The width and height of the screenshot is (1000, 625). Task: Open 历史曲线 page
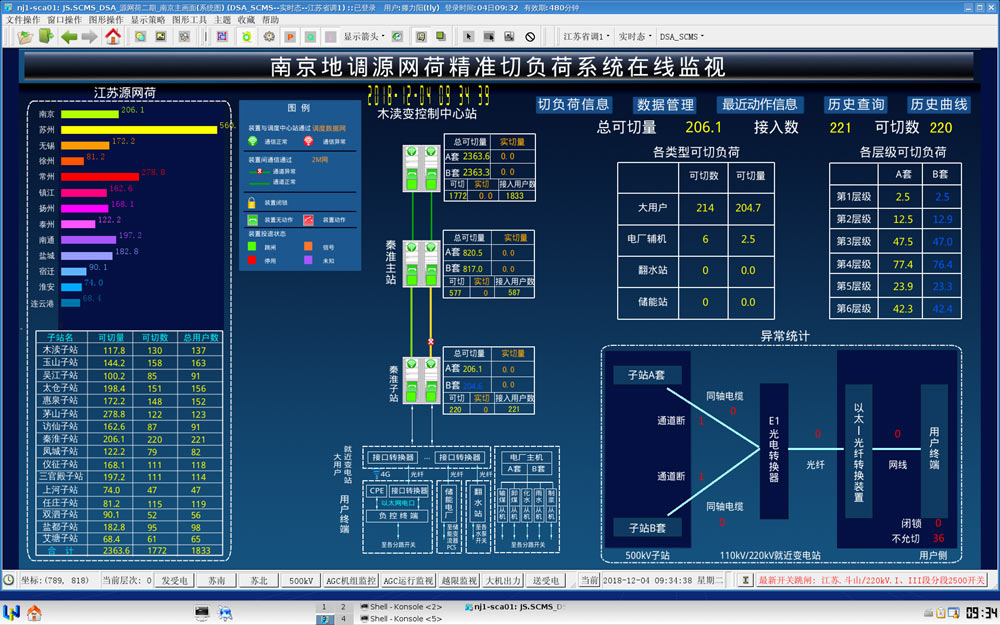[x=939, y=105]
